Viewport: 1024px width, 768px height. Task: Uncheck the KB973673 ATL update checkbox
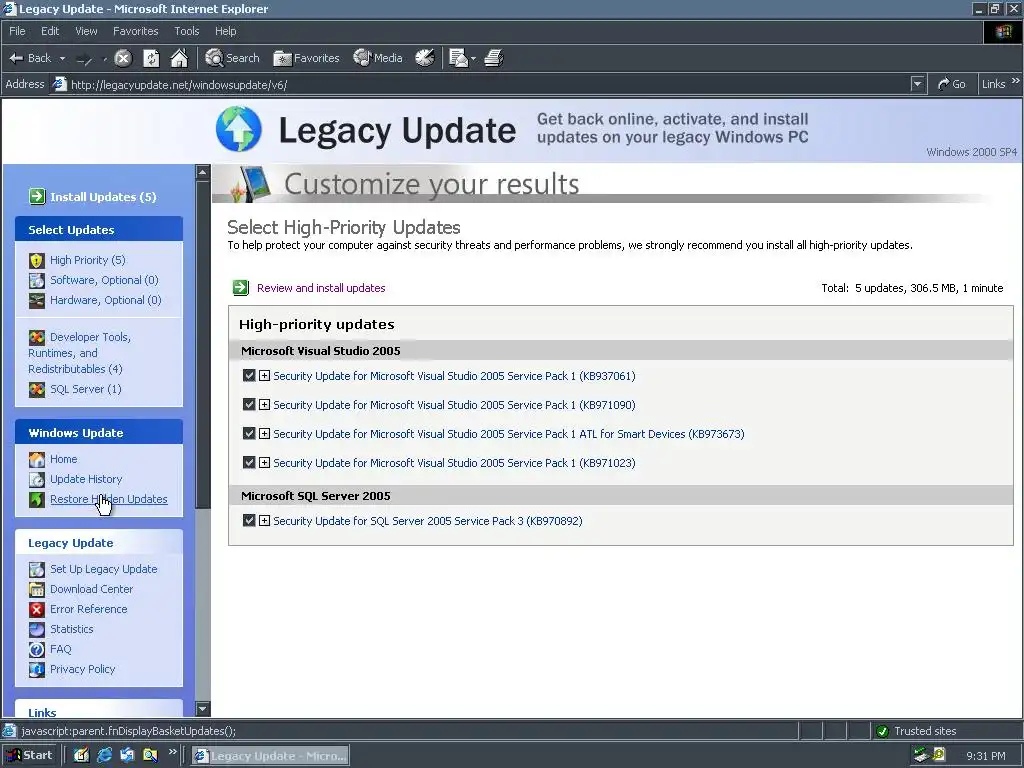(249, 434)
